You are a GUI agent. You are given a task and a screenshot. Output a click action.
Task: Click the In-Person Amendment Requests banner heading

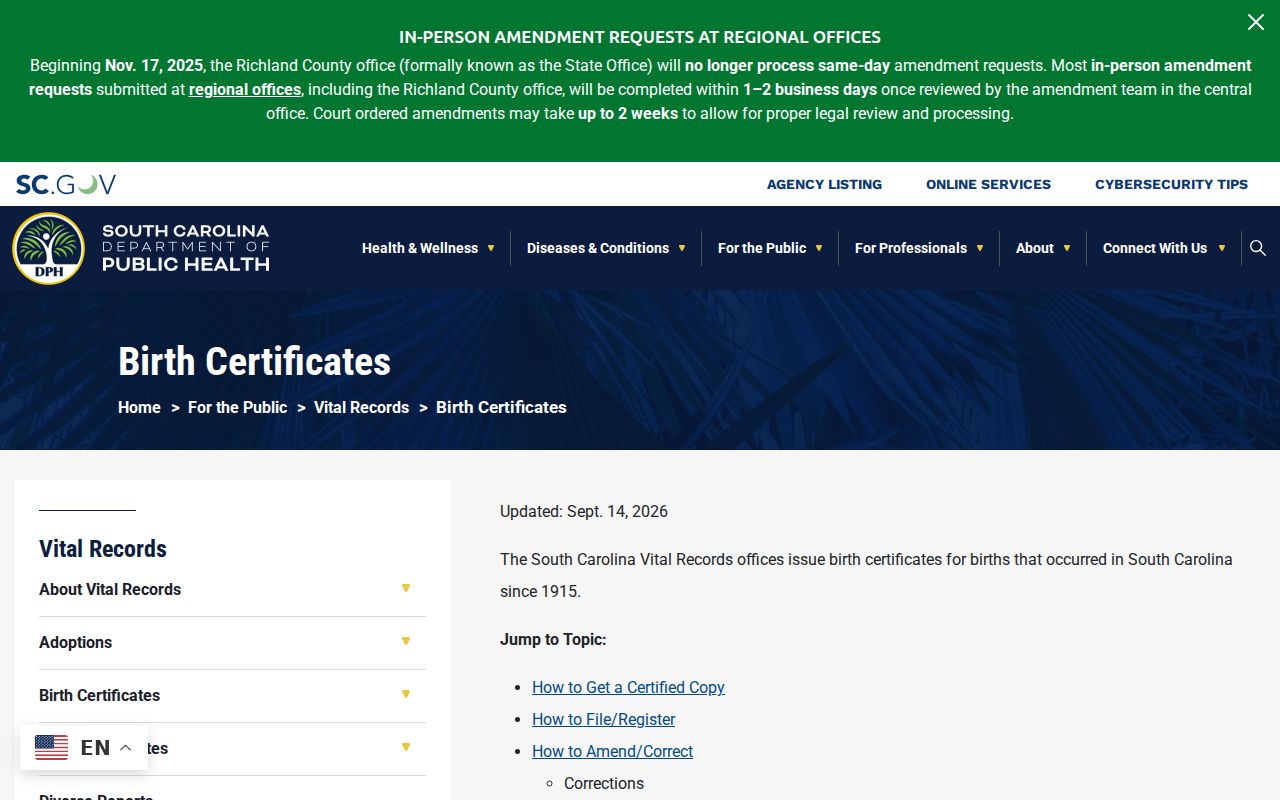point(640,37)
